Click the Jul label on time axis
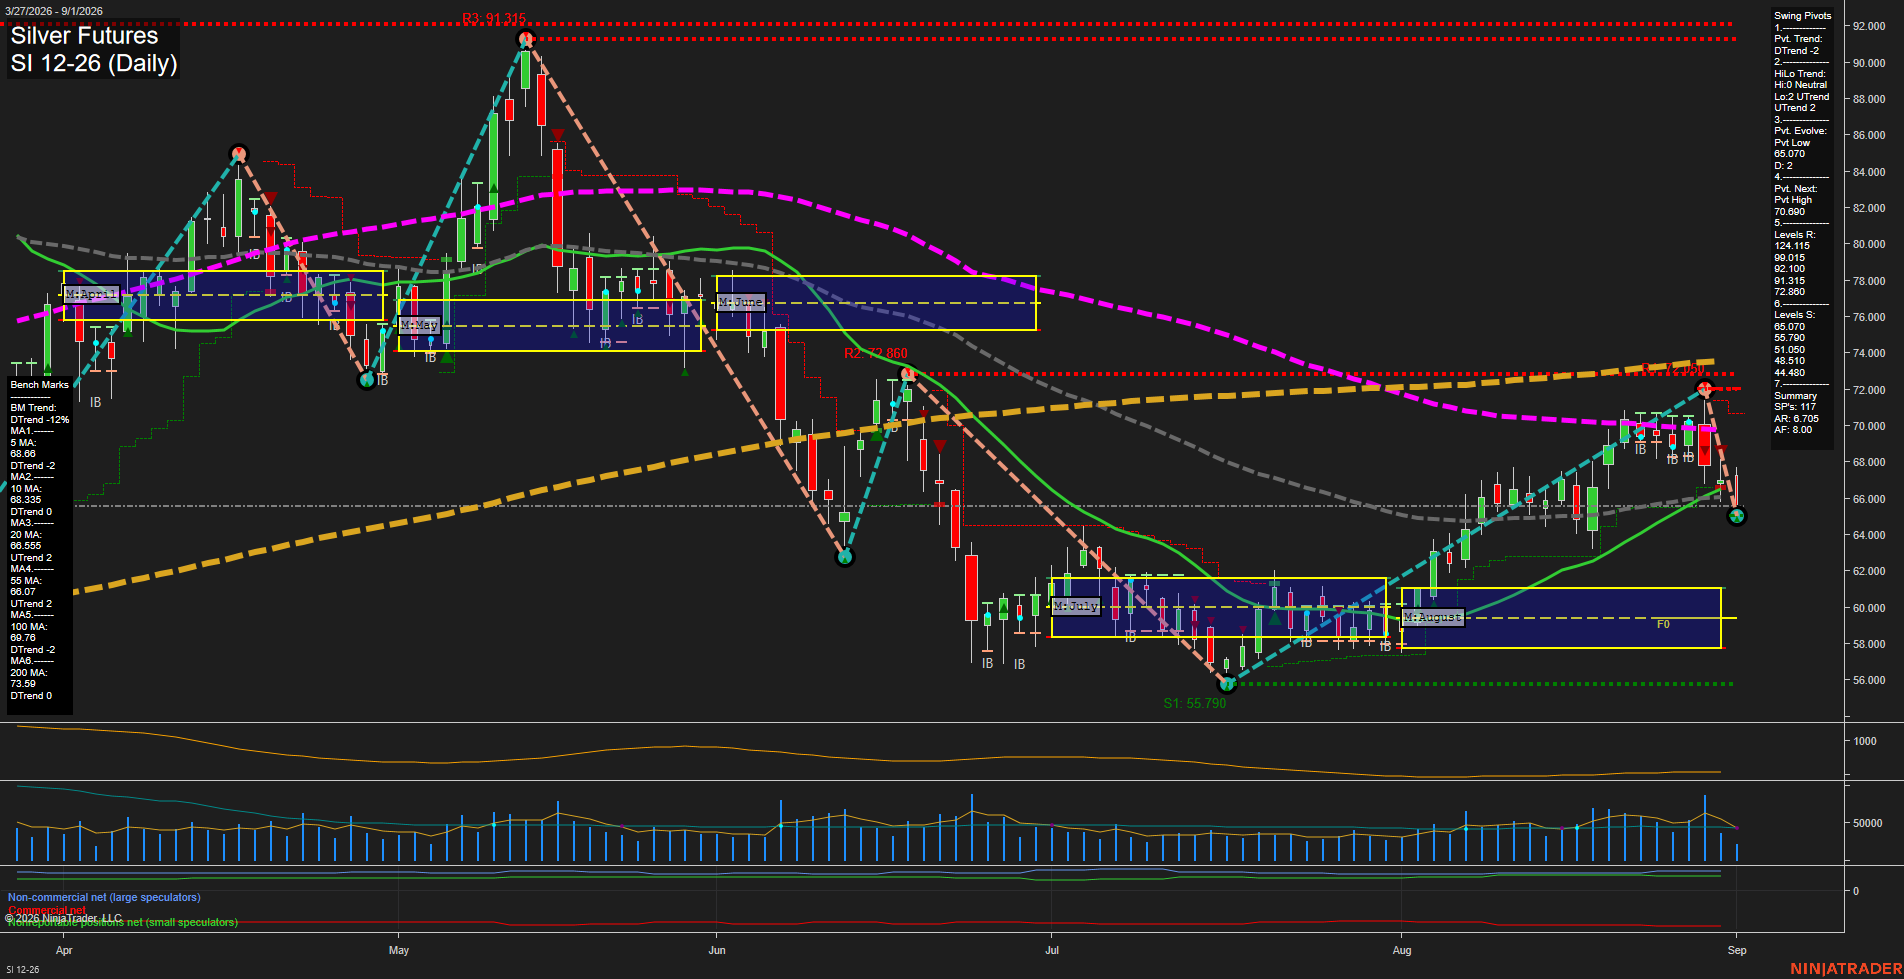 1052,950
